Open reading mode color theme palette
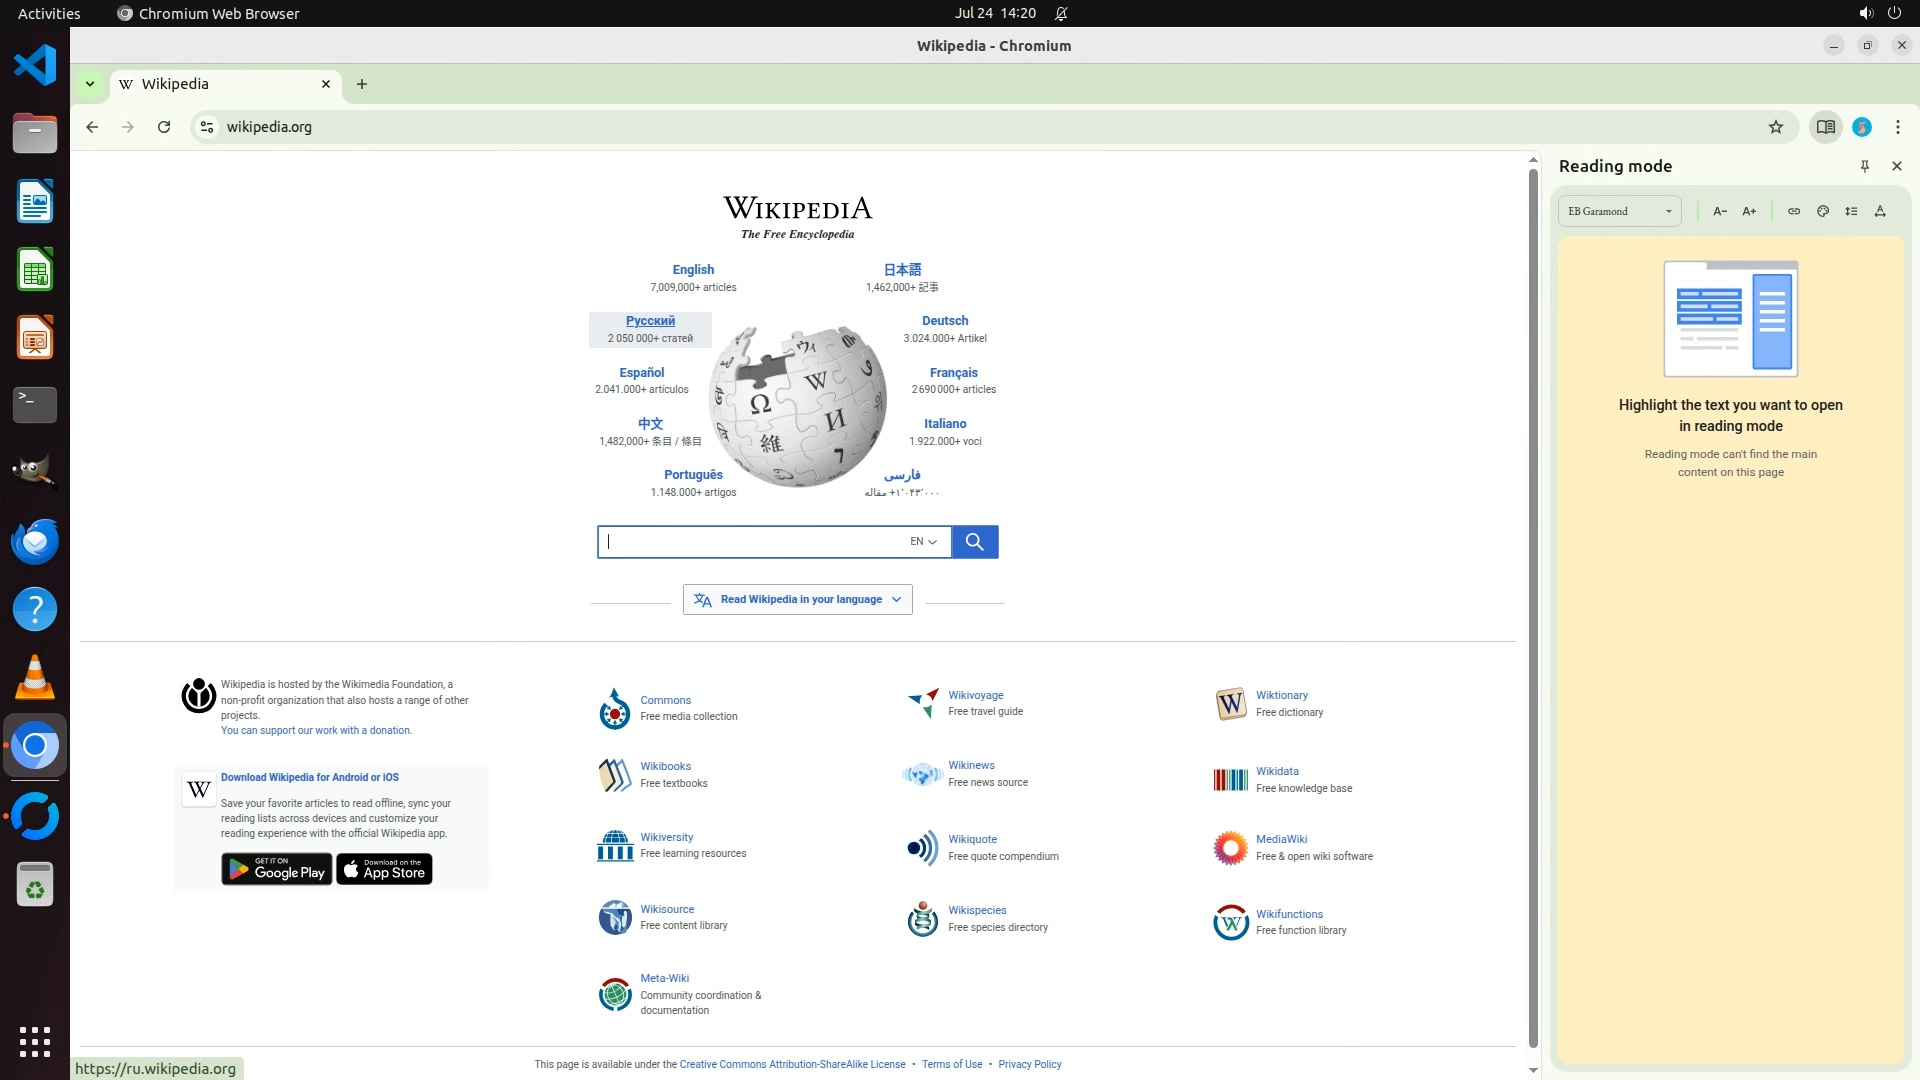This screenshot has width=1920, height=1080. tap(1823, 211)
